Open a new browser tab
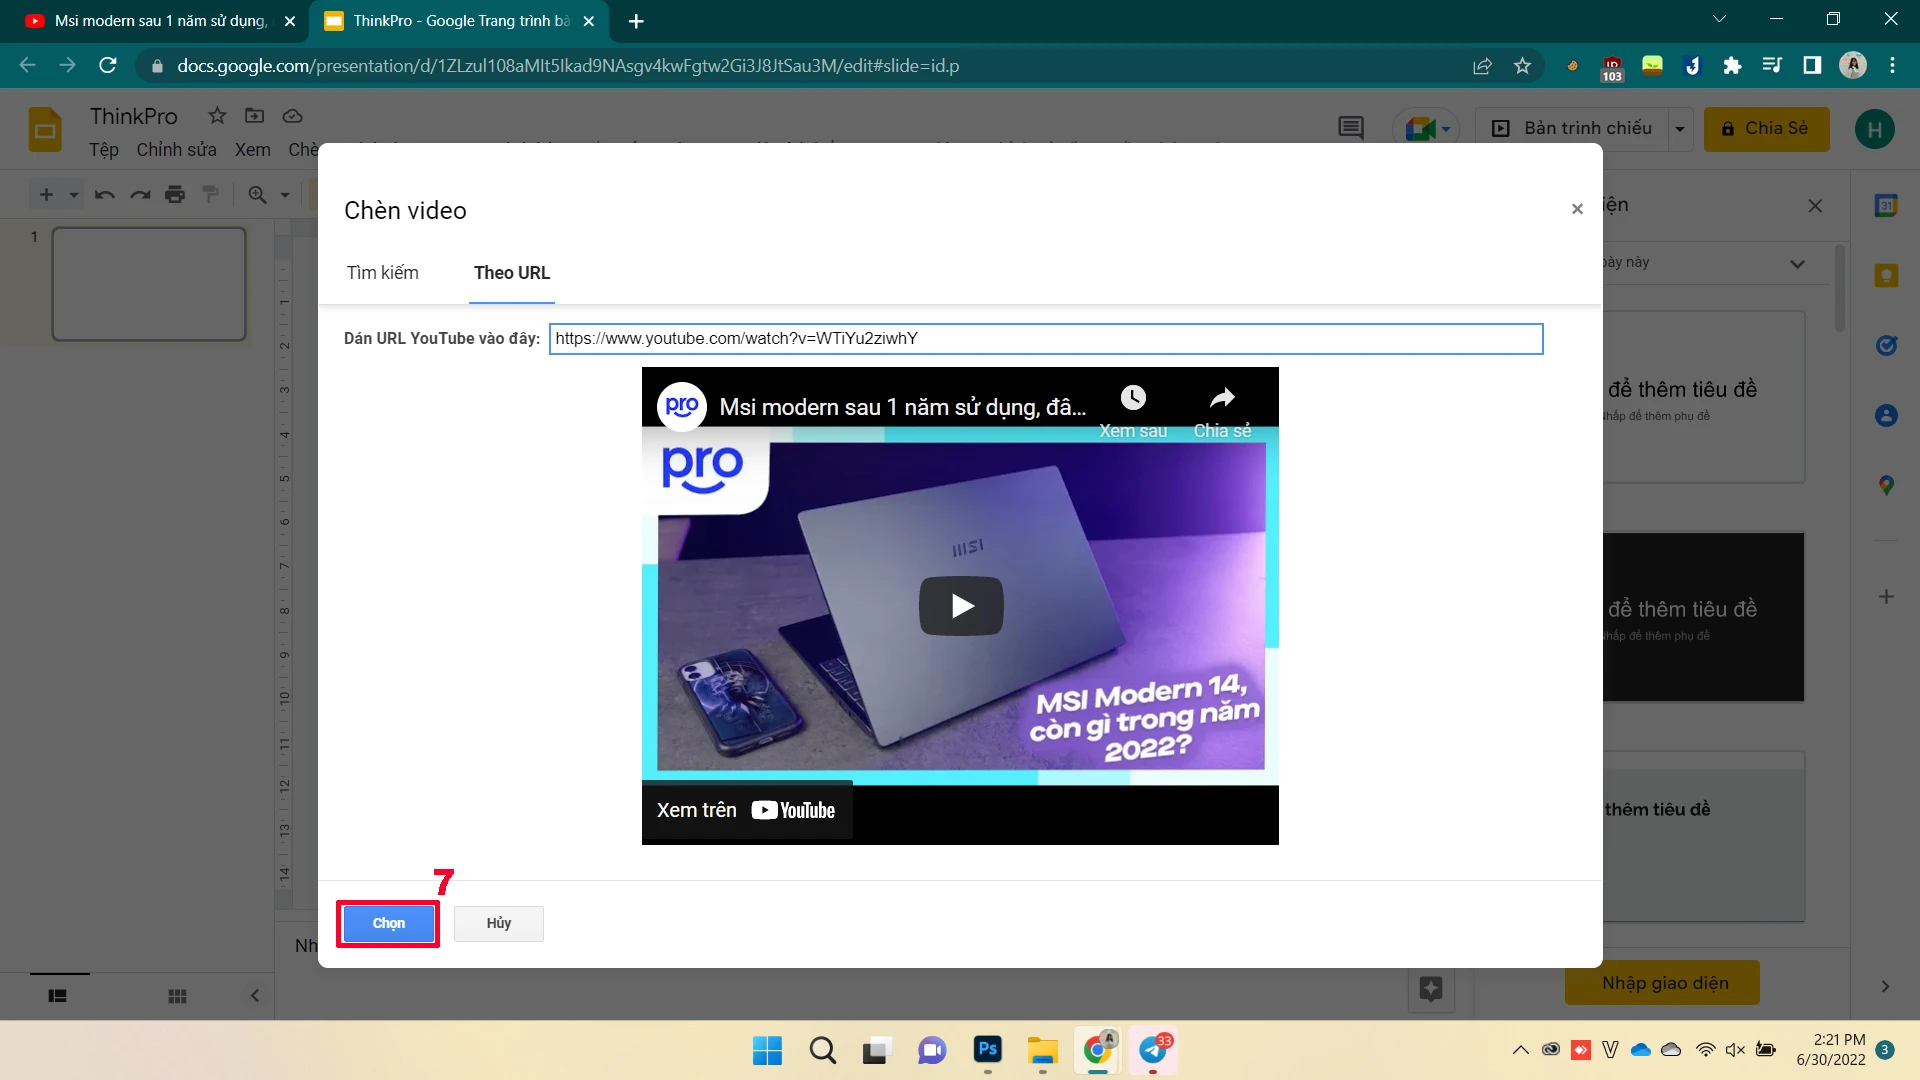1920x1080 pixels. pyautogui.click(x=636, y=21)
